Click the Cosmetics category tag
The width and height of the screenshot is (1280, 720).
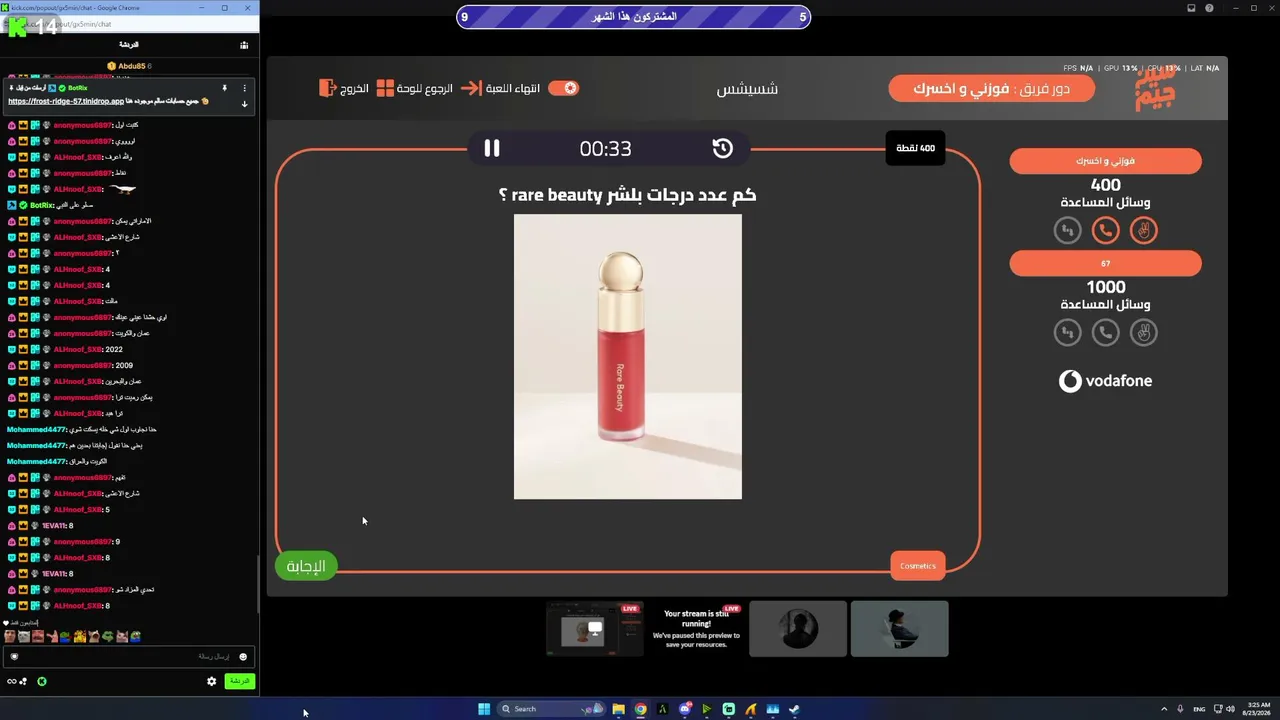pyautogui.click(x=917, y=566)
